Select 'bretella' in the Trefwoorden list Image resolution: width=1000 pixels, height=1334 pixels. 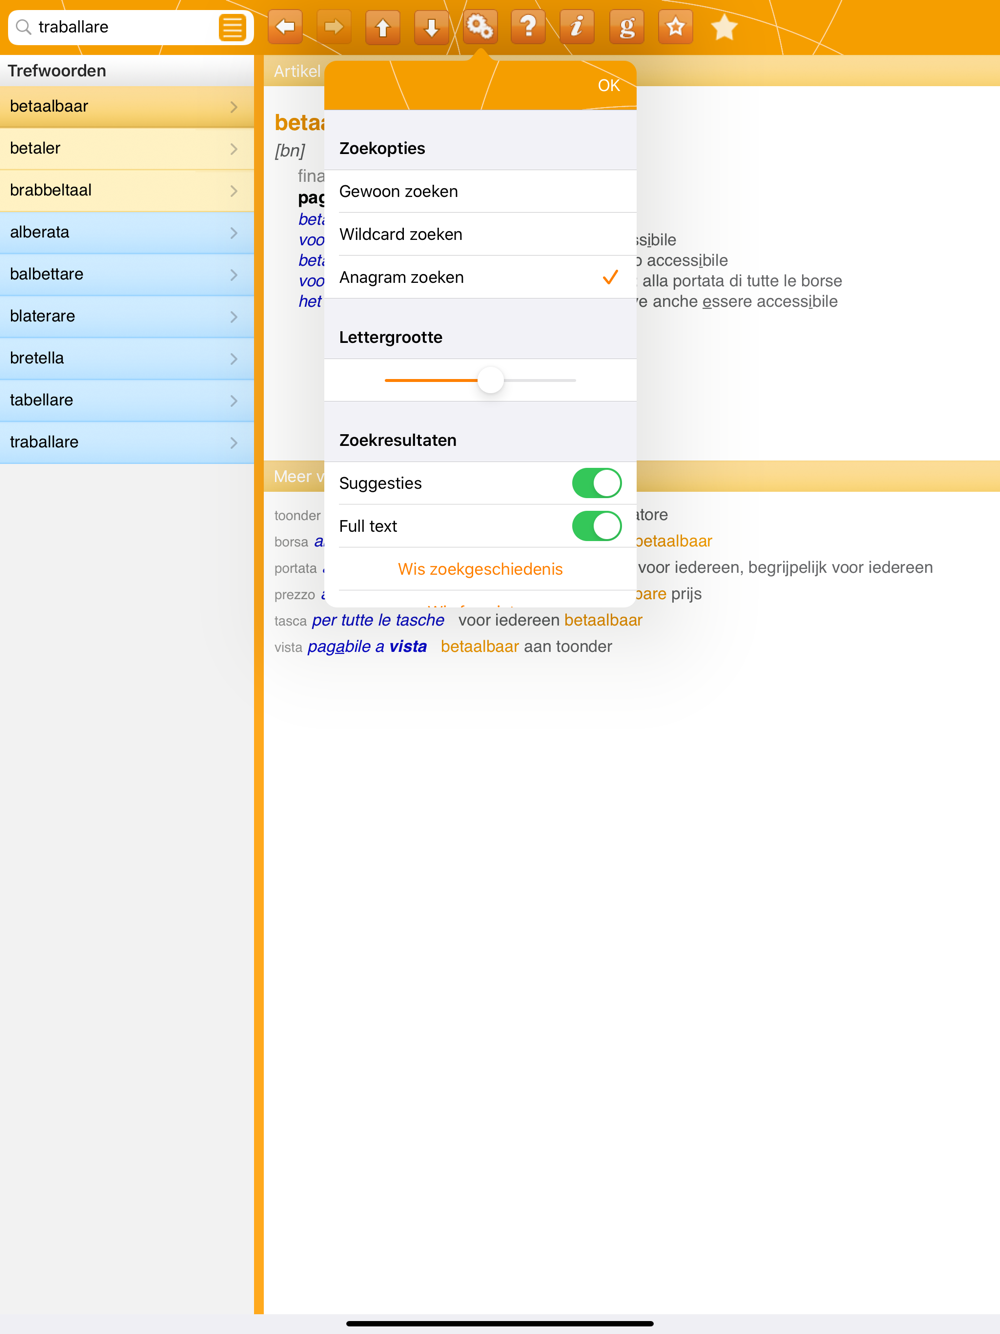(x=127, y=358)
